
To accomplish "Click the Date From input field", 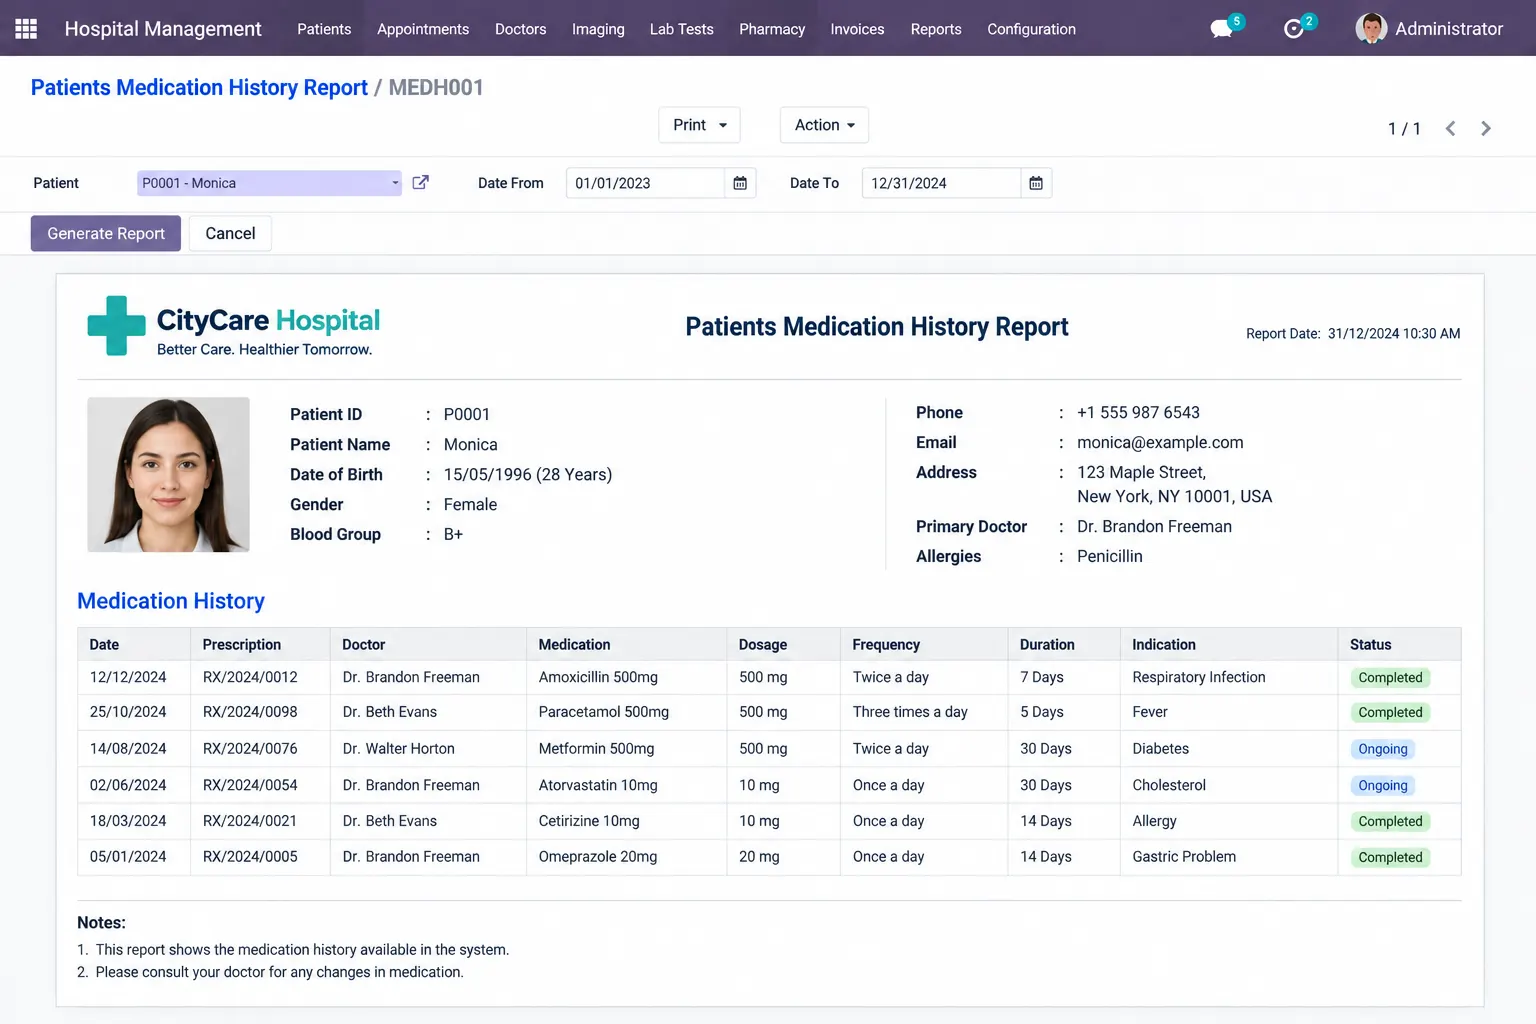I will 645,183.
